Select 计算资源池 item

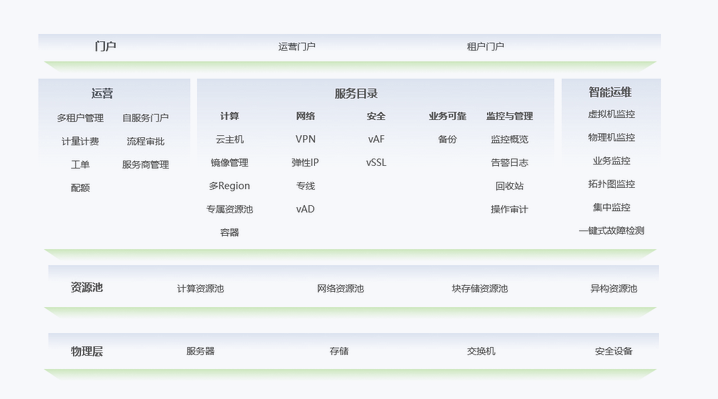200,288
